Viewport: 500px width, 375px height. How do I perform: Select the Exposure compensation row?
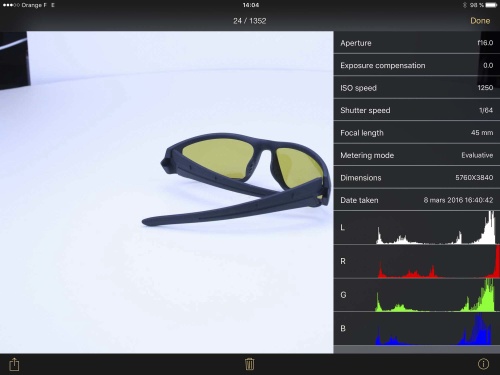tap(417, 65)
